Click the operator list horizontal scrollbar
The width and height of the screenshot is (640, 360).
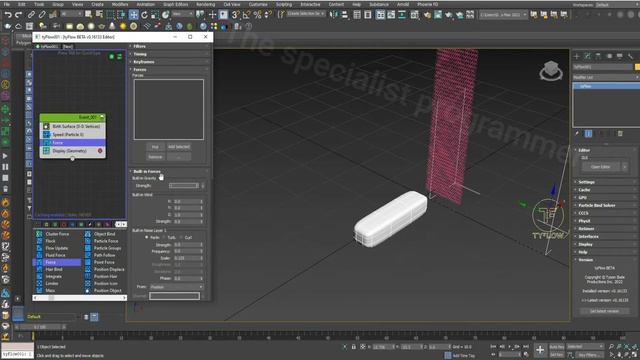pyautogui.click(x=80, y=298)
